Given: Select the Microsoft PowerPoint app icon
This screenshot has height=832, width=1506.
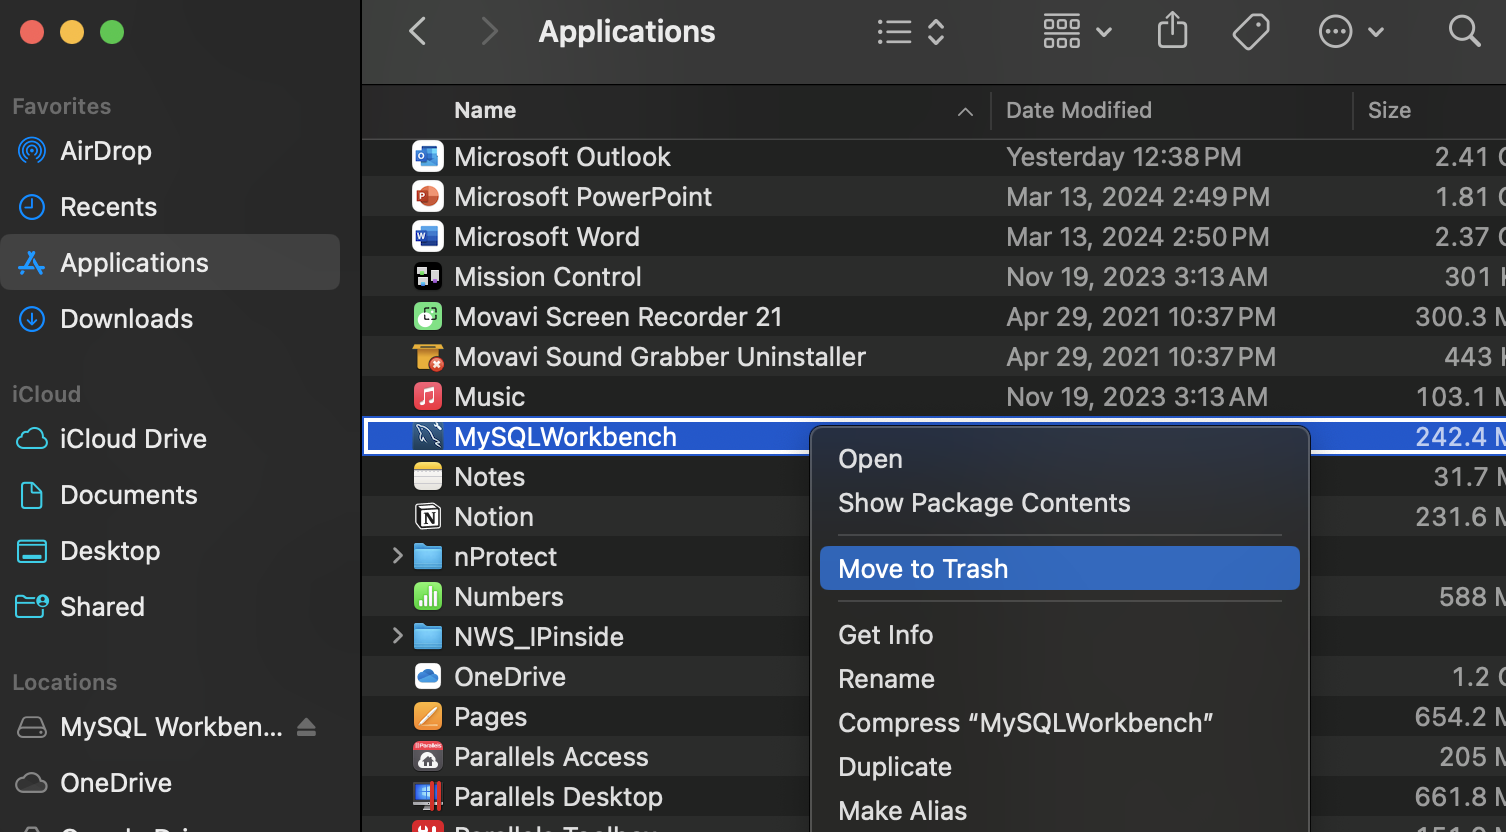Looking at the screenshot, I should 428,197.
